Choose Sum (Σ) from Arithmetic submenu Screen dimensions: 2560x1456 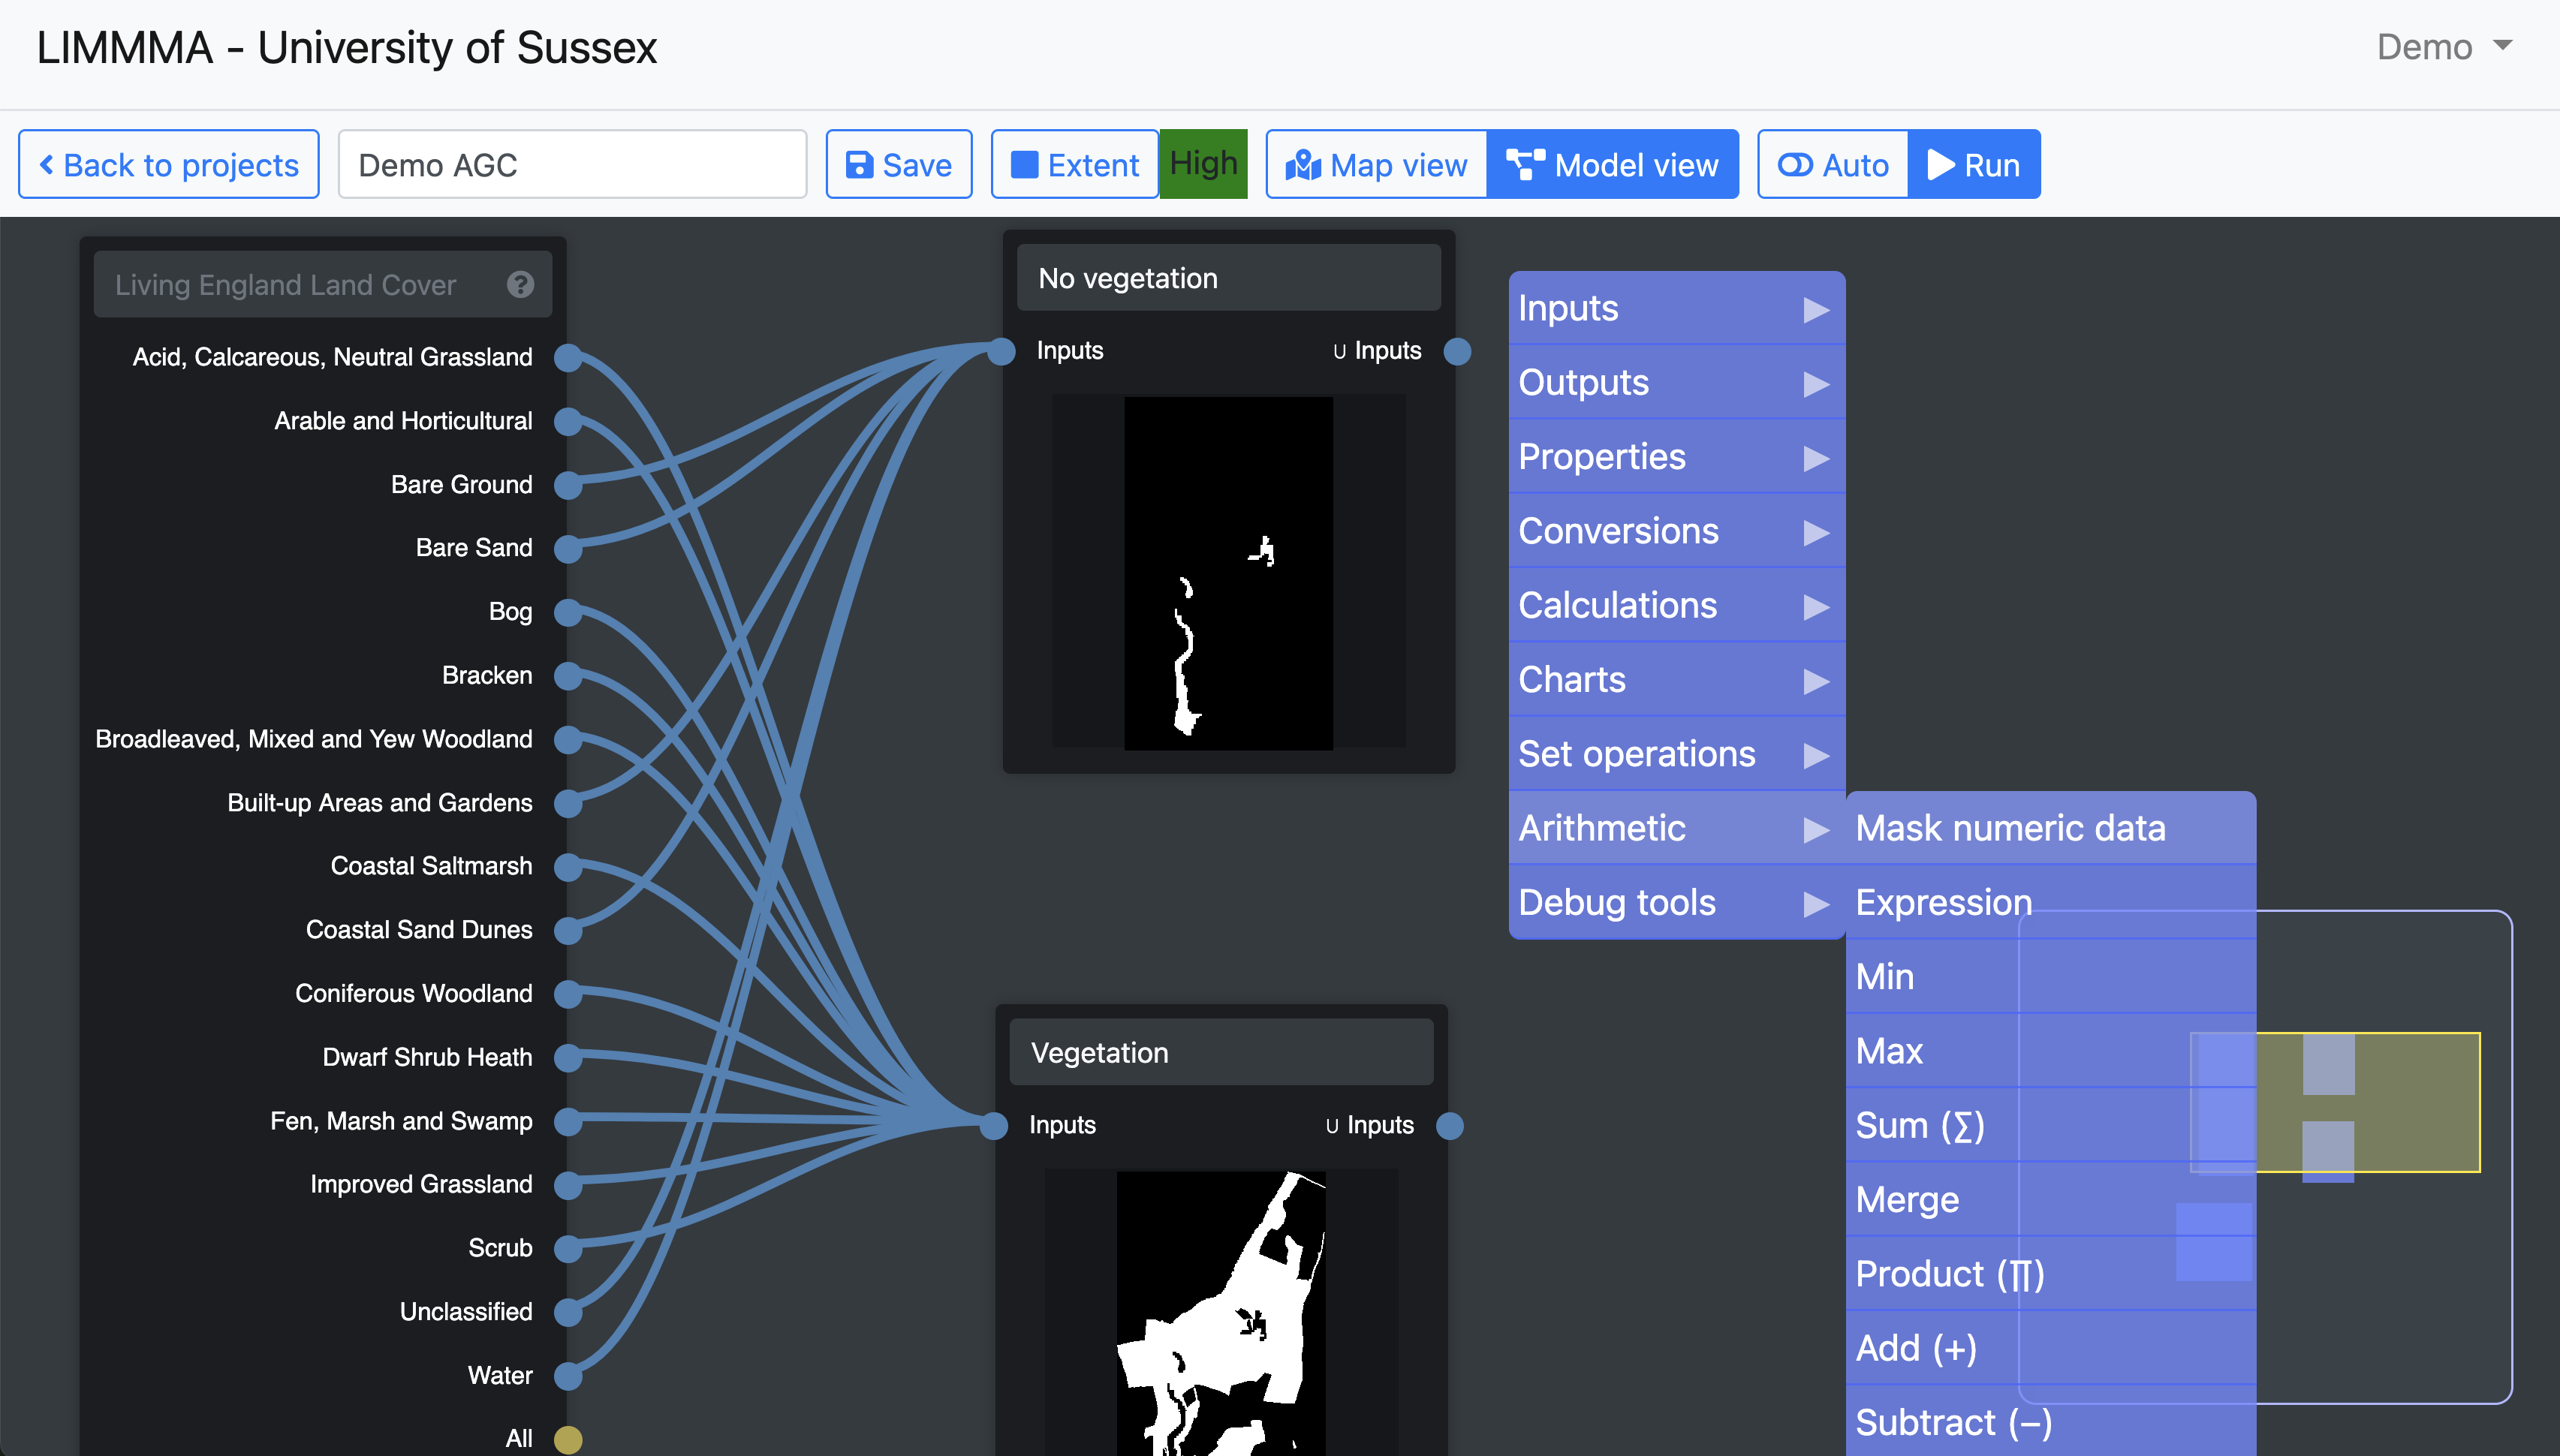click(x=1920, y=1125)
